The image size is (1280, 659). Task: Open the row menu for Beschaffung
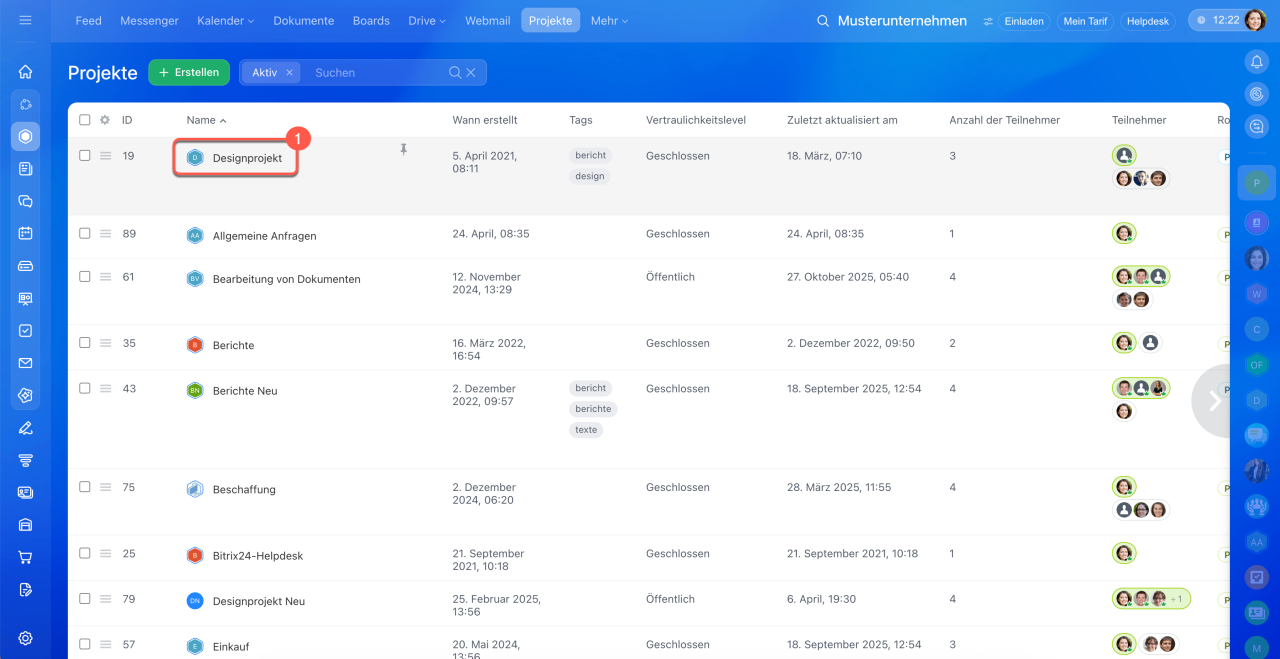[105, 488]
